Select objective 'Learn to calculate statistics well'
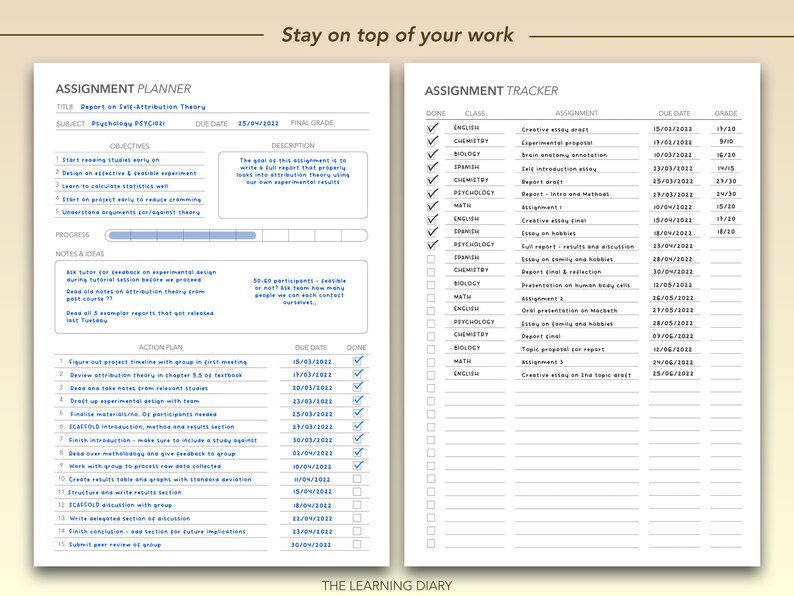The width and height of the screenshot is (794, 596). coord(115,186)
